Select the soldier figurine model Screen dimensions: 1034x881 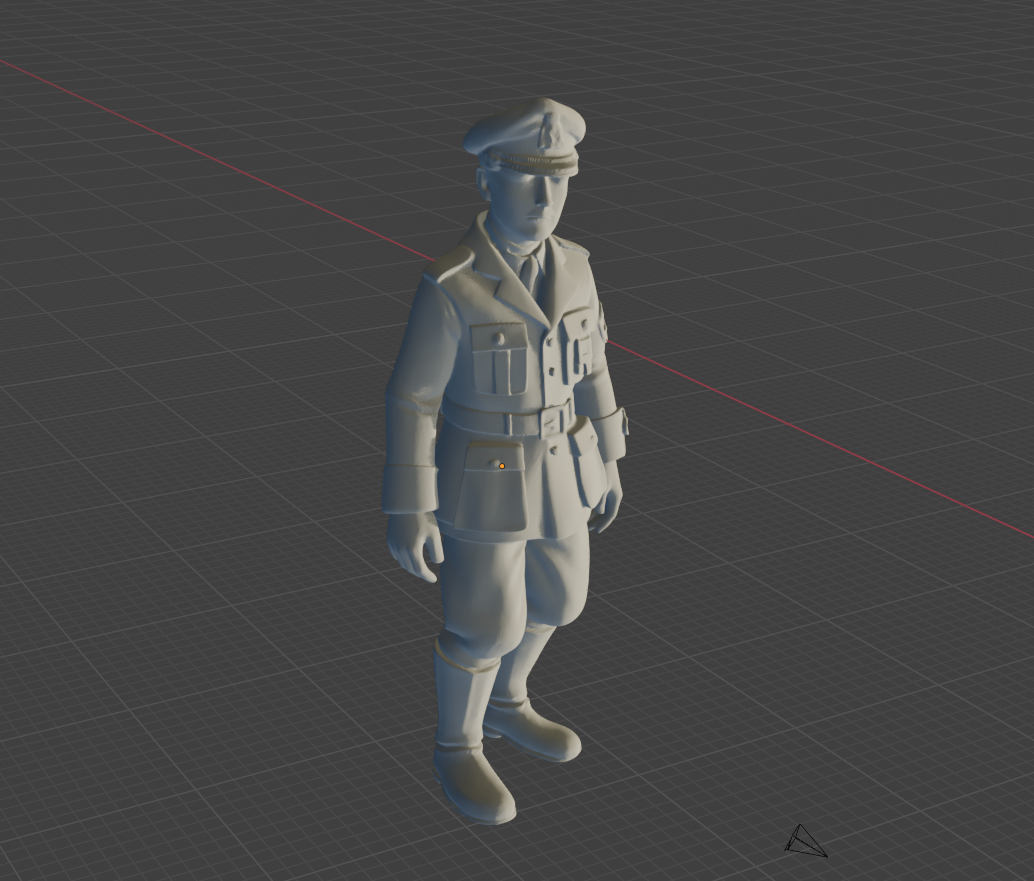point(520,400)
